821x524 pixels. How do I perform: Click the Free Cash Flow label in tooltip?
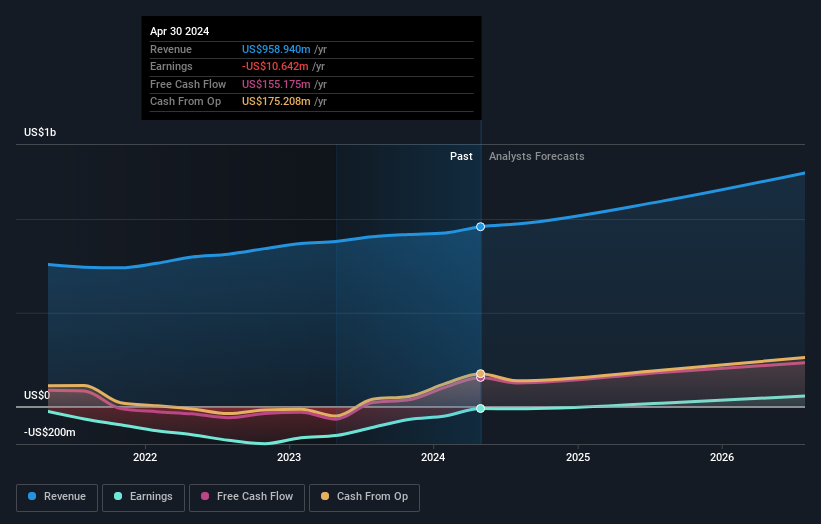click(x=188, y=84)
